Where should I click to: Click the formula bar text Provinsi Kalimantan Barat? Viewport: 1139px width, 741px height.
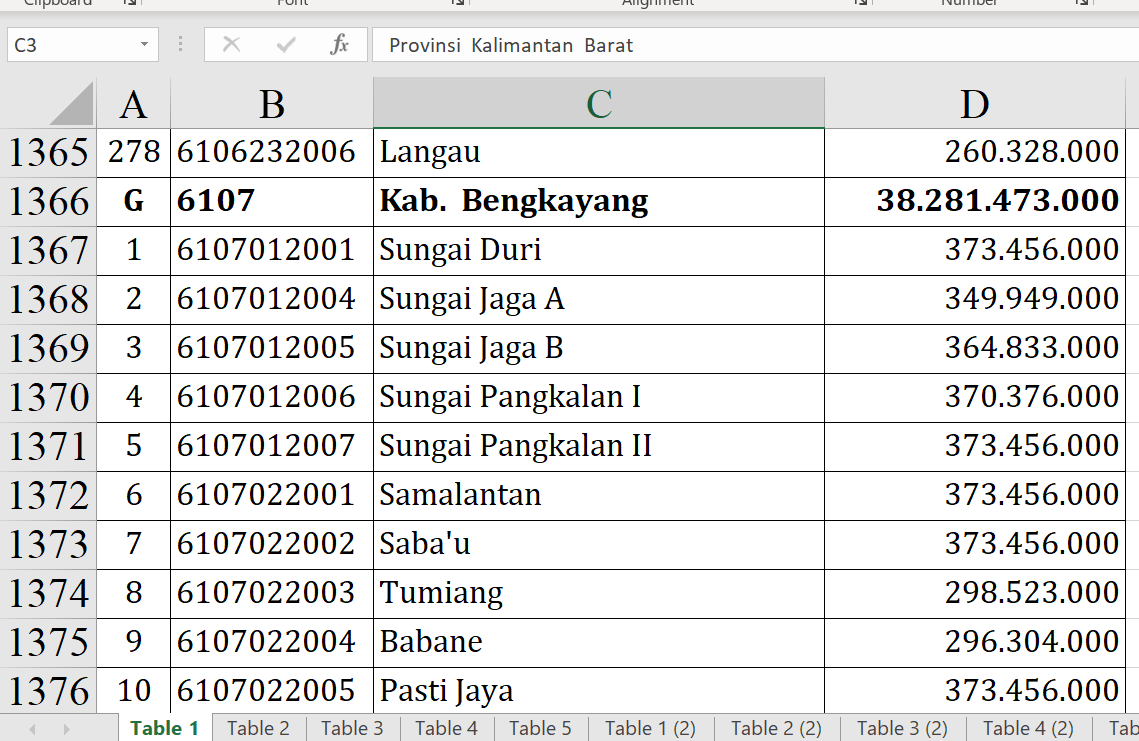pyautogui.click(x=511, y=45)
